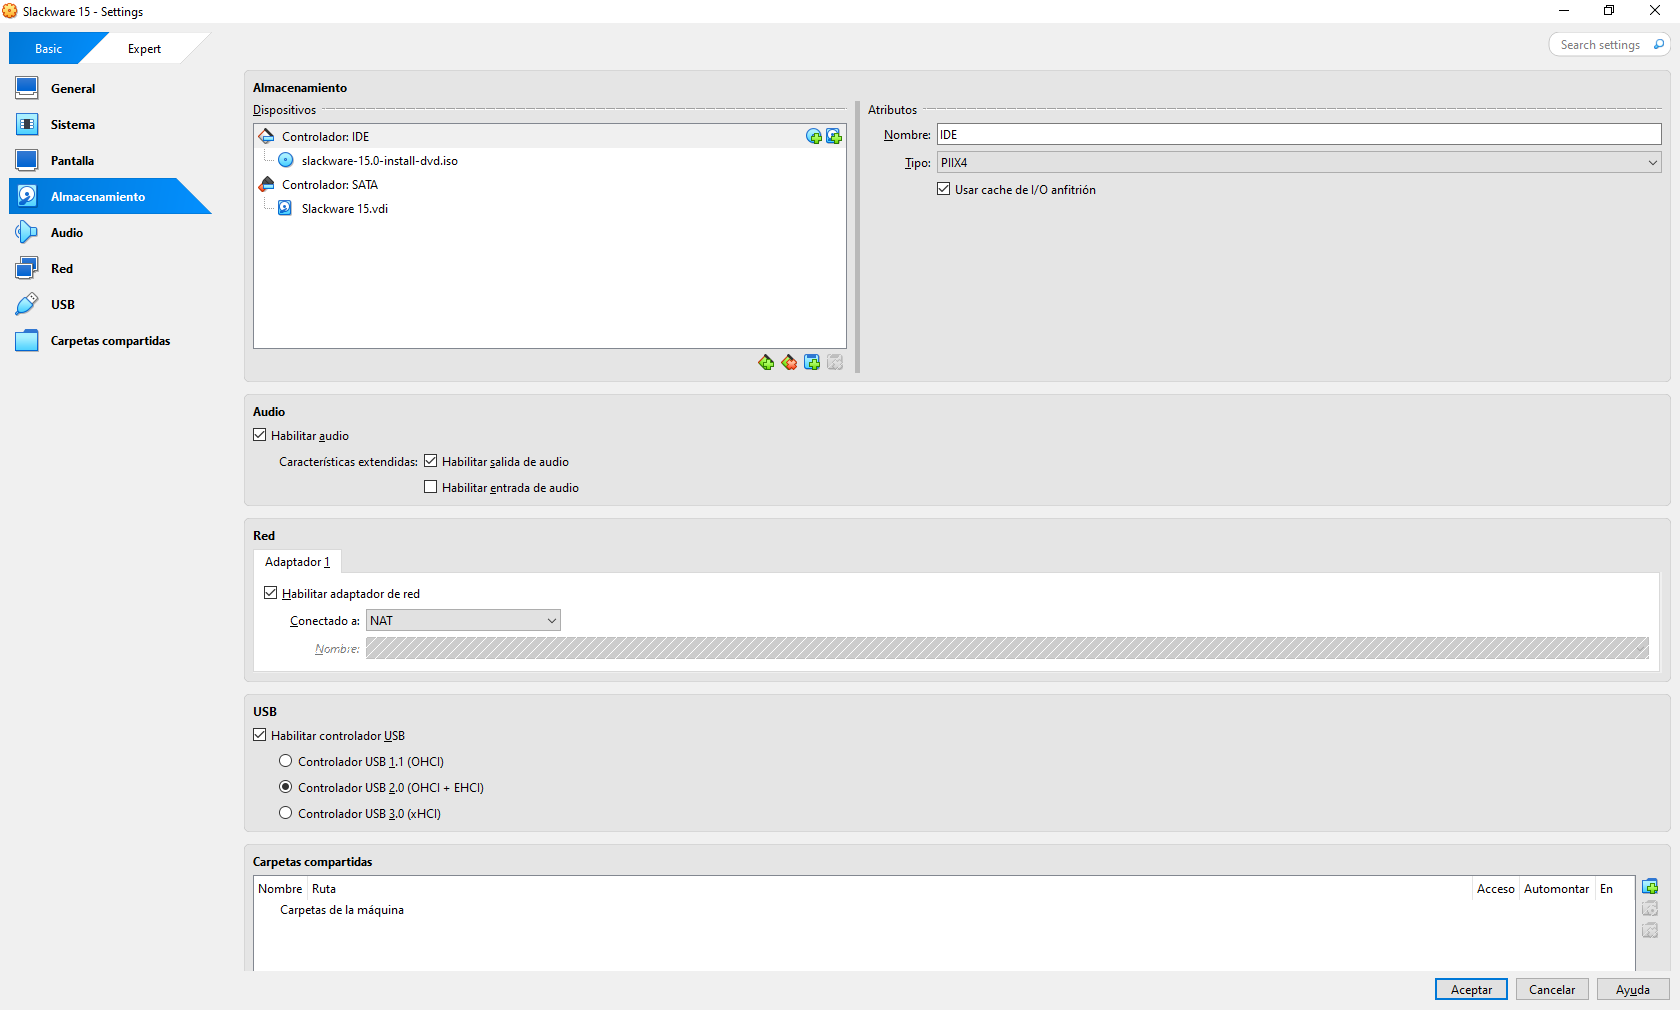Open the Red settings section
This screenshot has height=1010, width=1680.
click(110, 268)
